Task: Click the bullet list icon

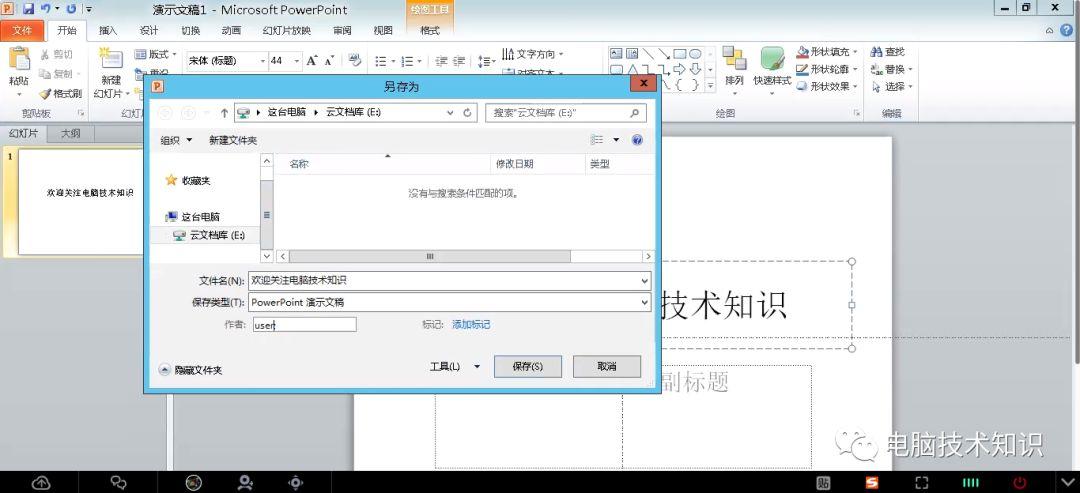Action: click(x=380, y=61)
